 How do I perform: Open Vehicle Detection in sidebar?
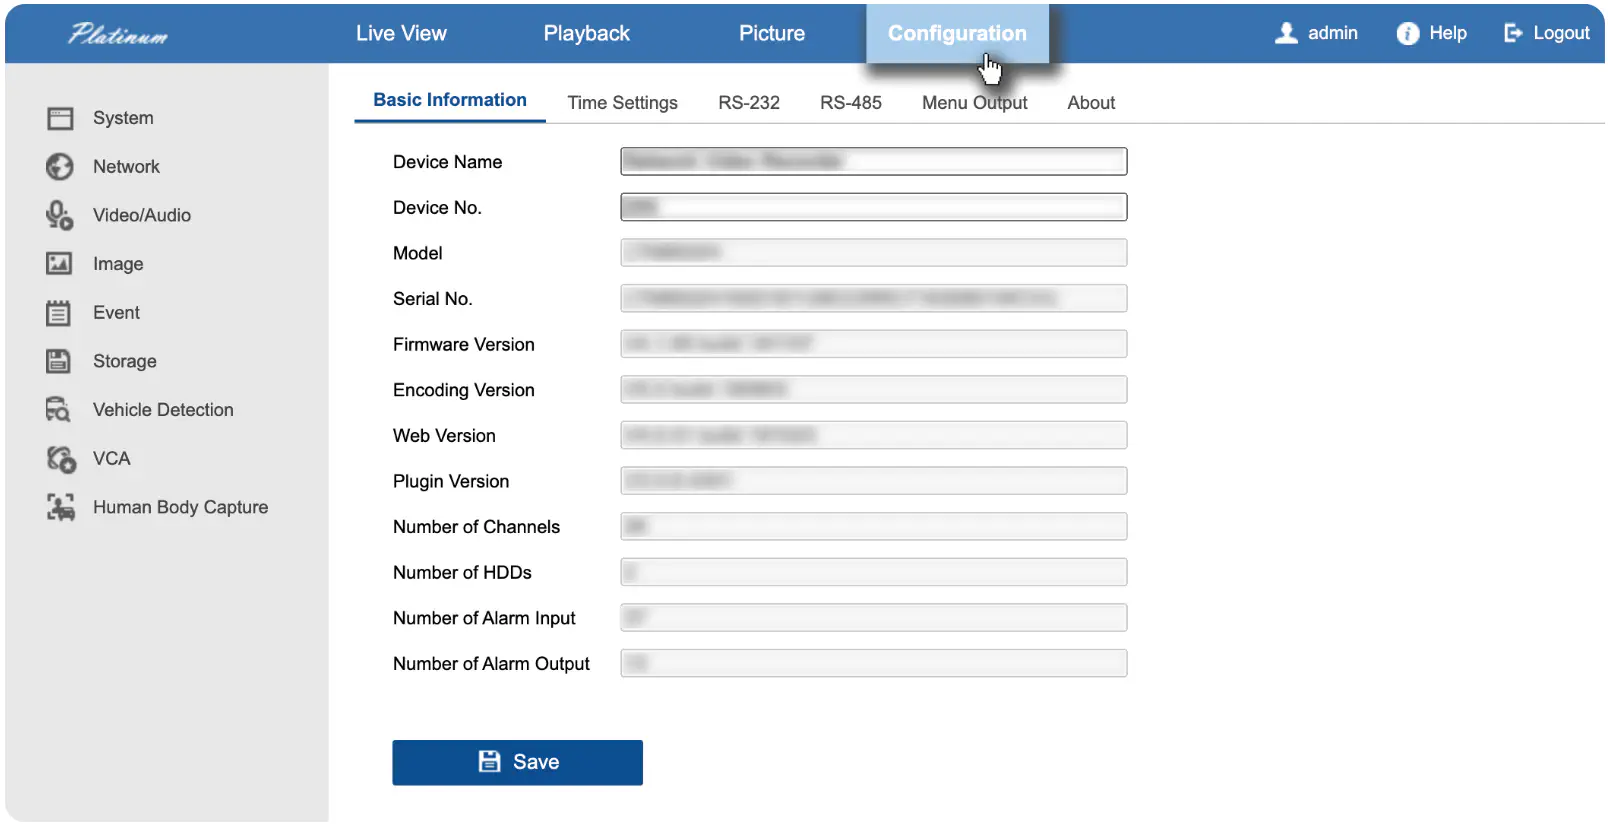coord(163,410)
